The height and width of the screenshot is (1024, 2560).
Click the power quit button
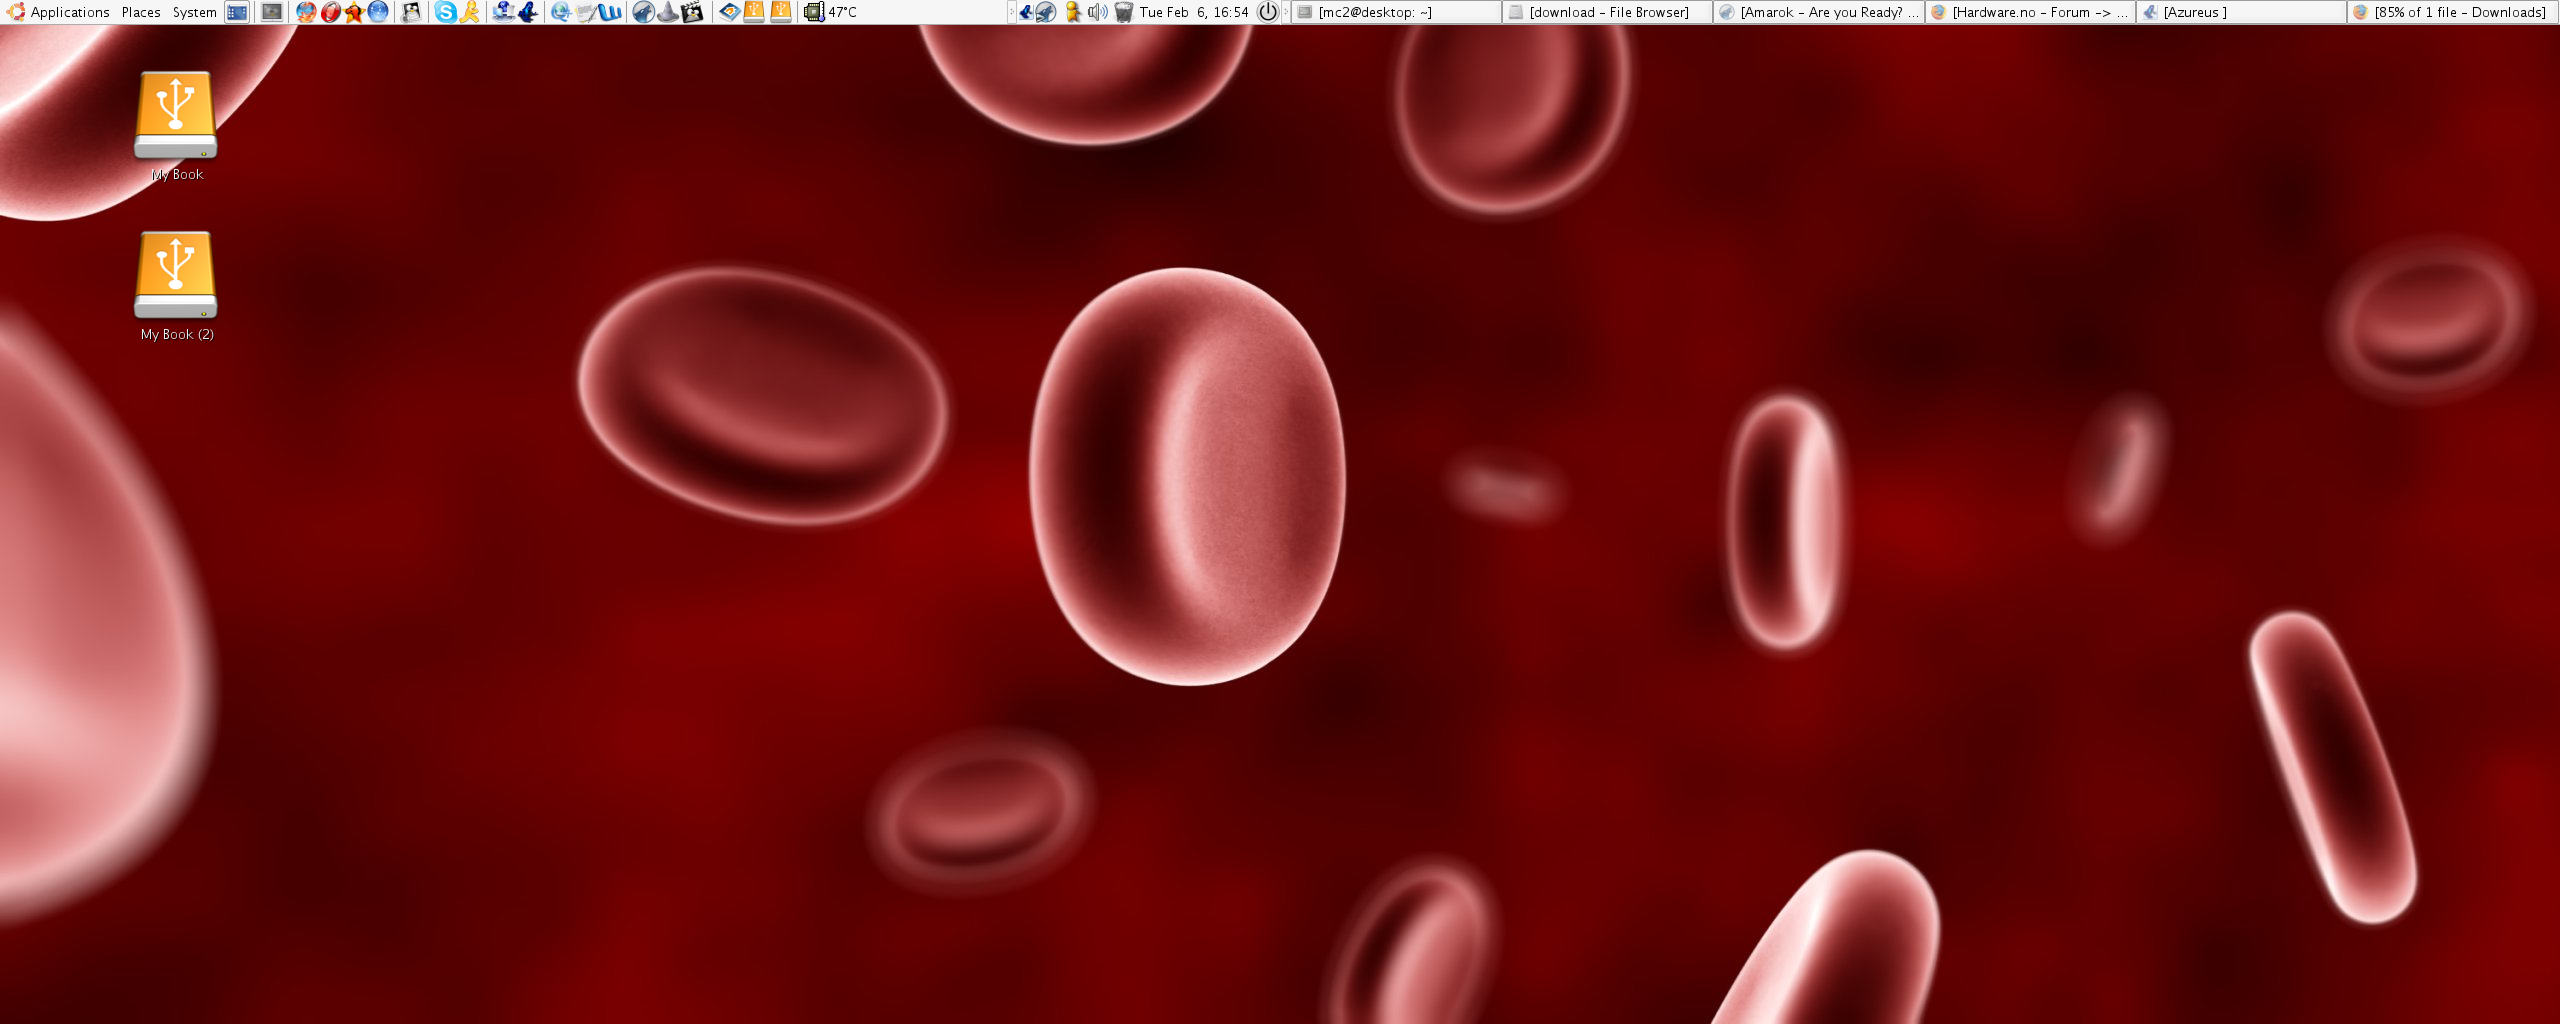(x=1268, y=12)
